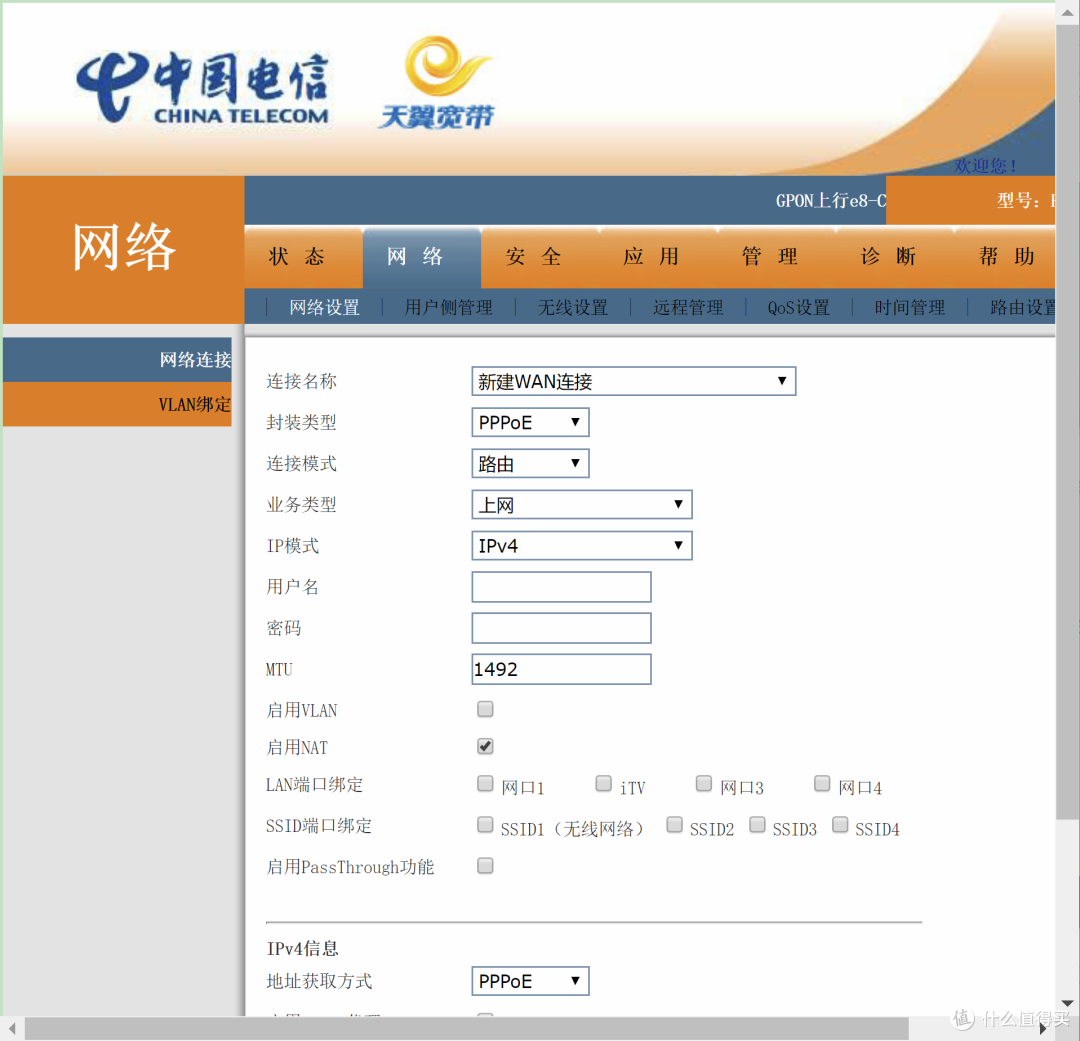Viewport: 1080px width, 1041px height.
Task: Check the SSID4 binding checkbox
Action: (840, 825)
